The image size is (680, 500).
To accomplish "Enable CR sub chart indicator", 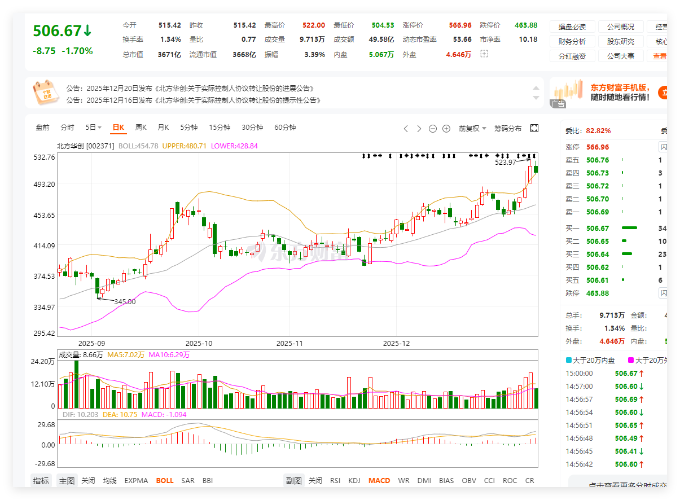I will point(530,480).
